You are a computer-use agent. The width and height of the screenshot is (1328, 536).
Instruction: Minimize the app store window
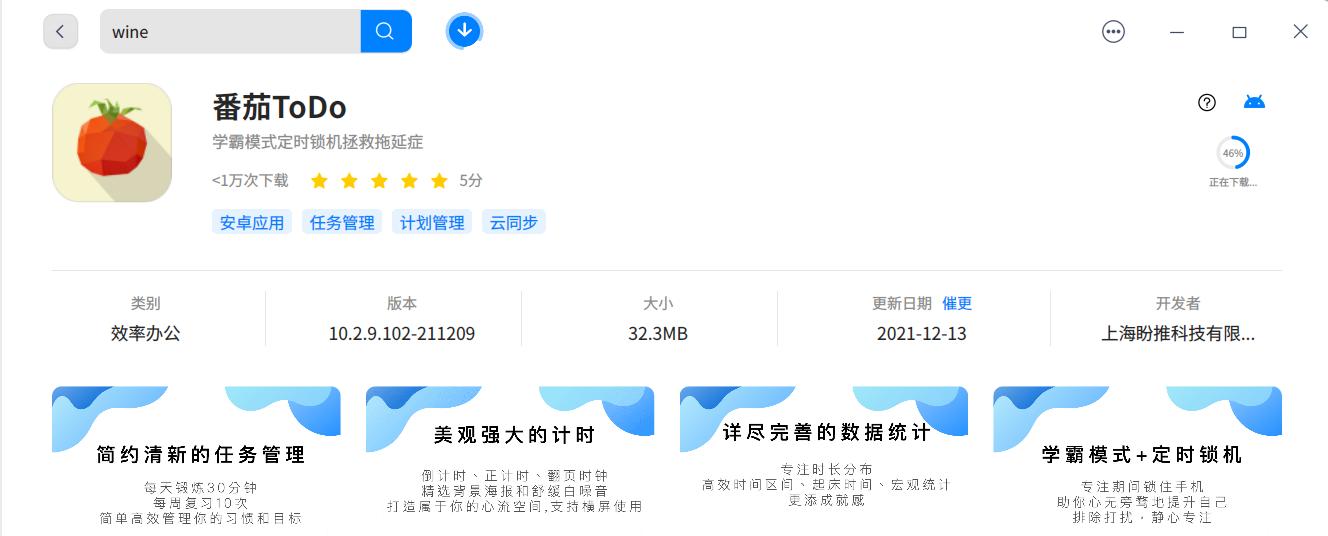1177,32
